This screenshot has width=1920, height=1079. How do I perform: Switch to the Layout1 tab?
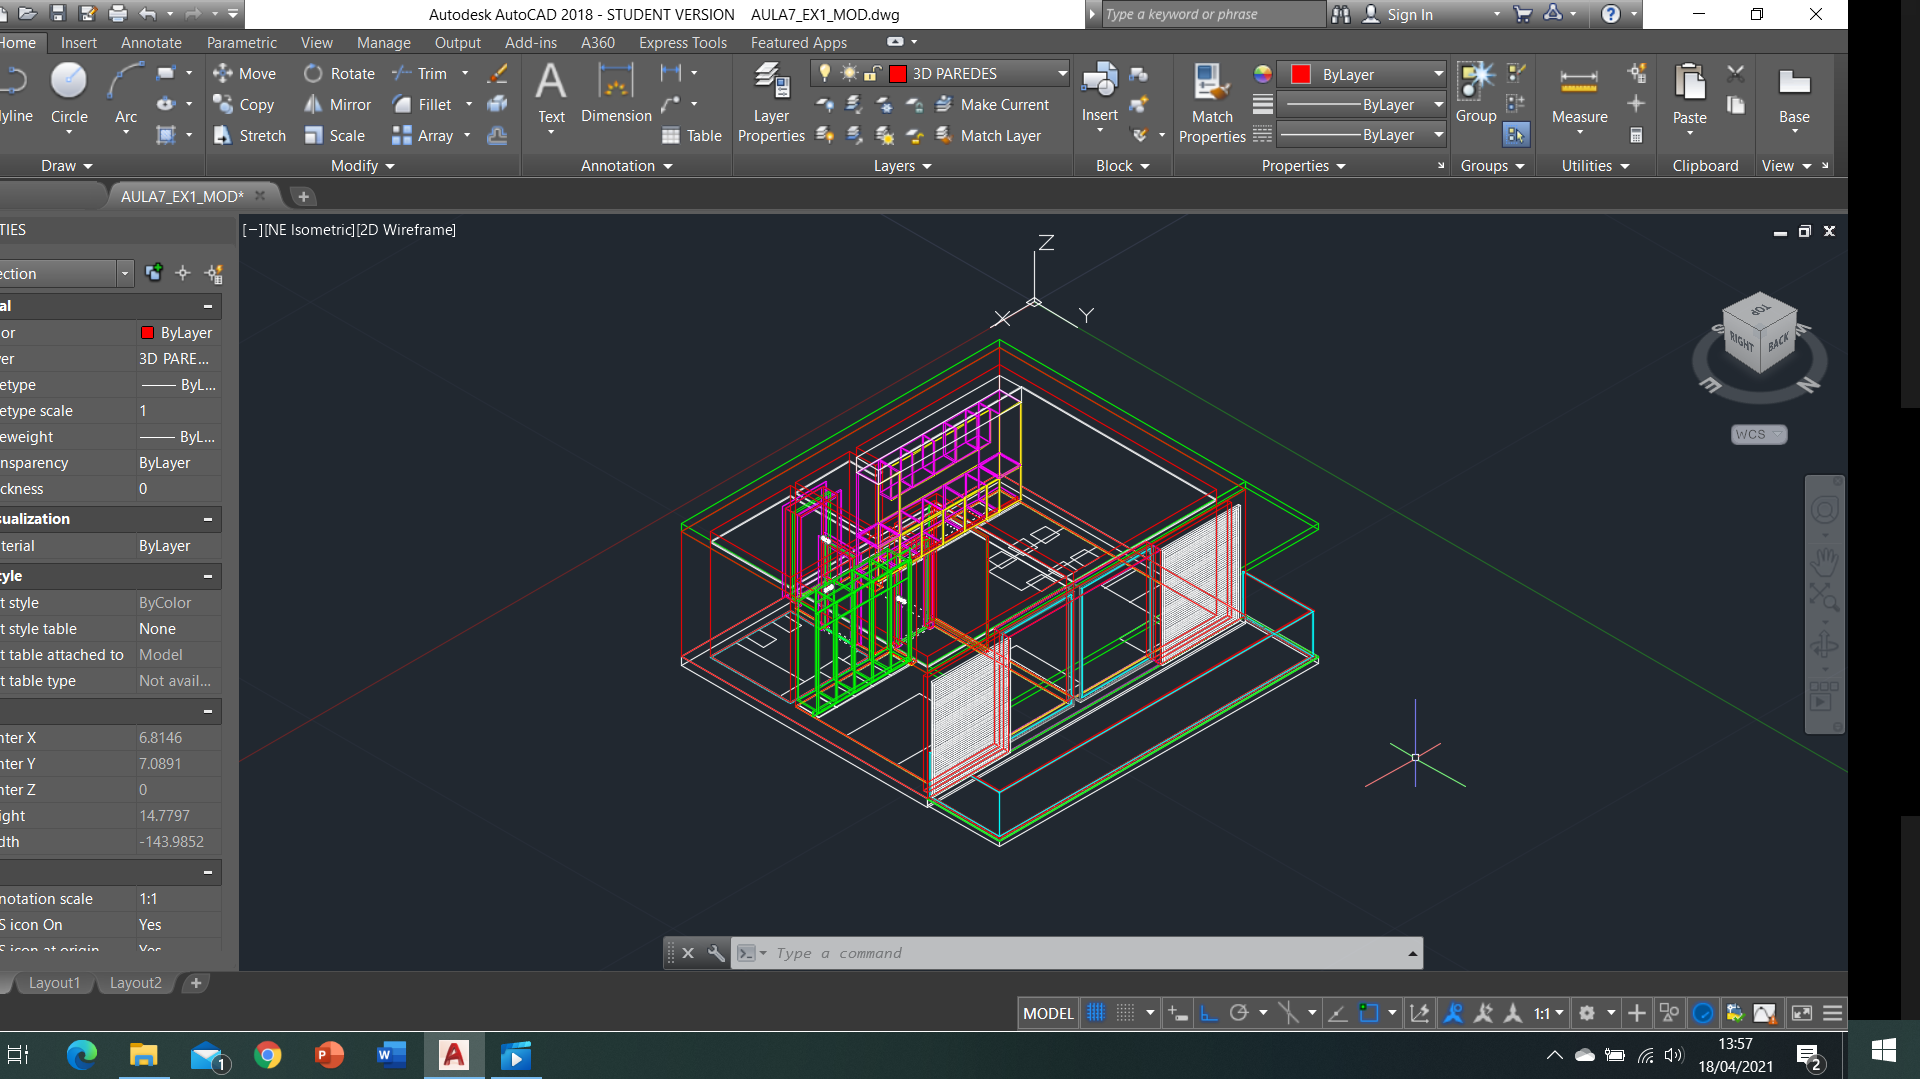click(54, 983)
